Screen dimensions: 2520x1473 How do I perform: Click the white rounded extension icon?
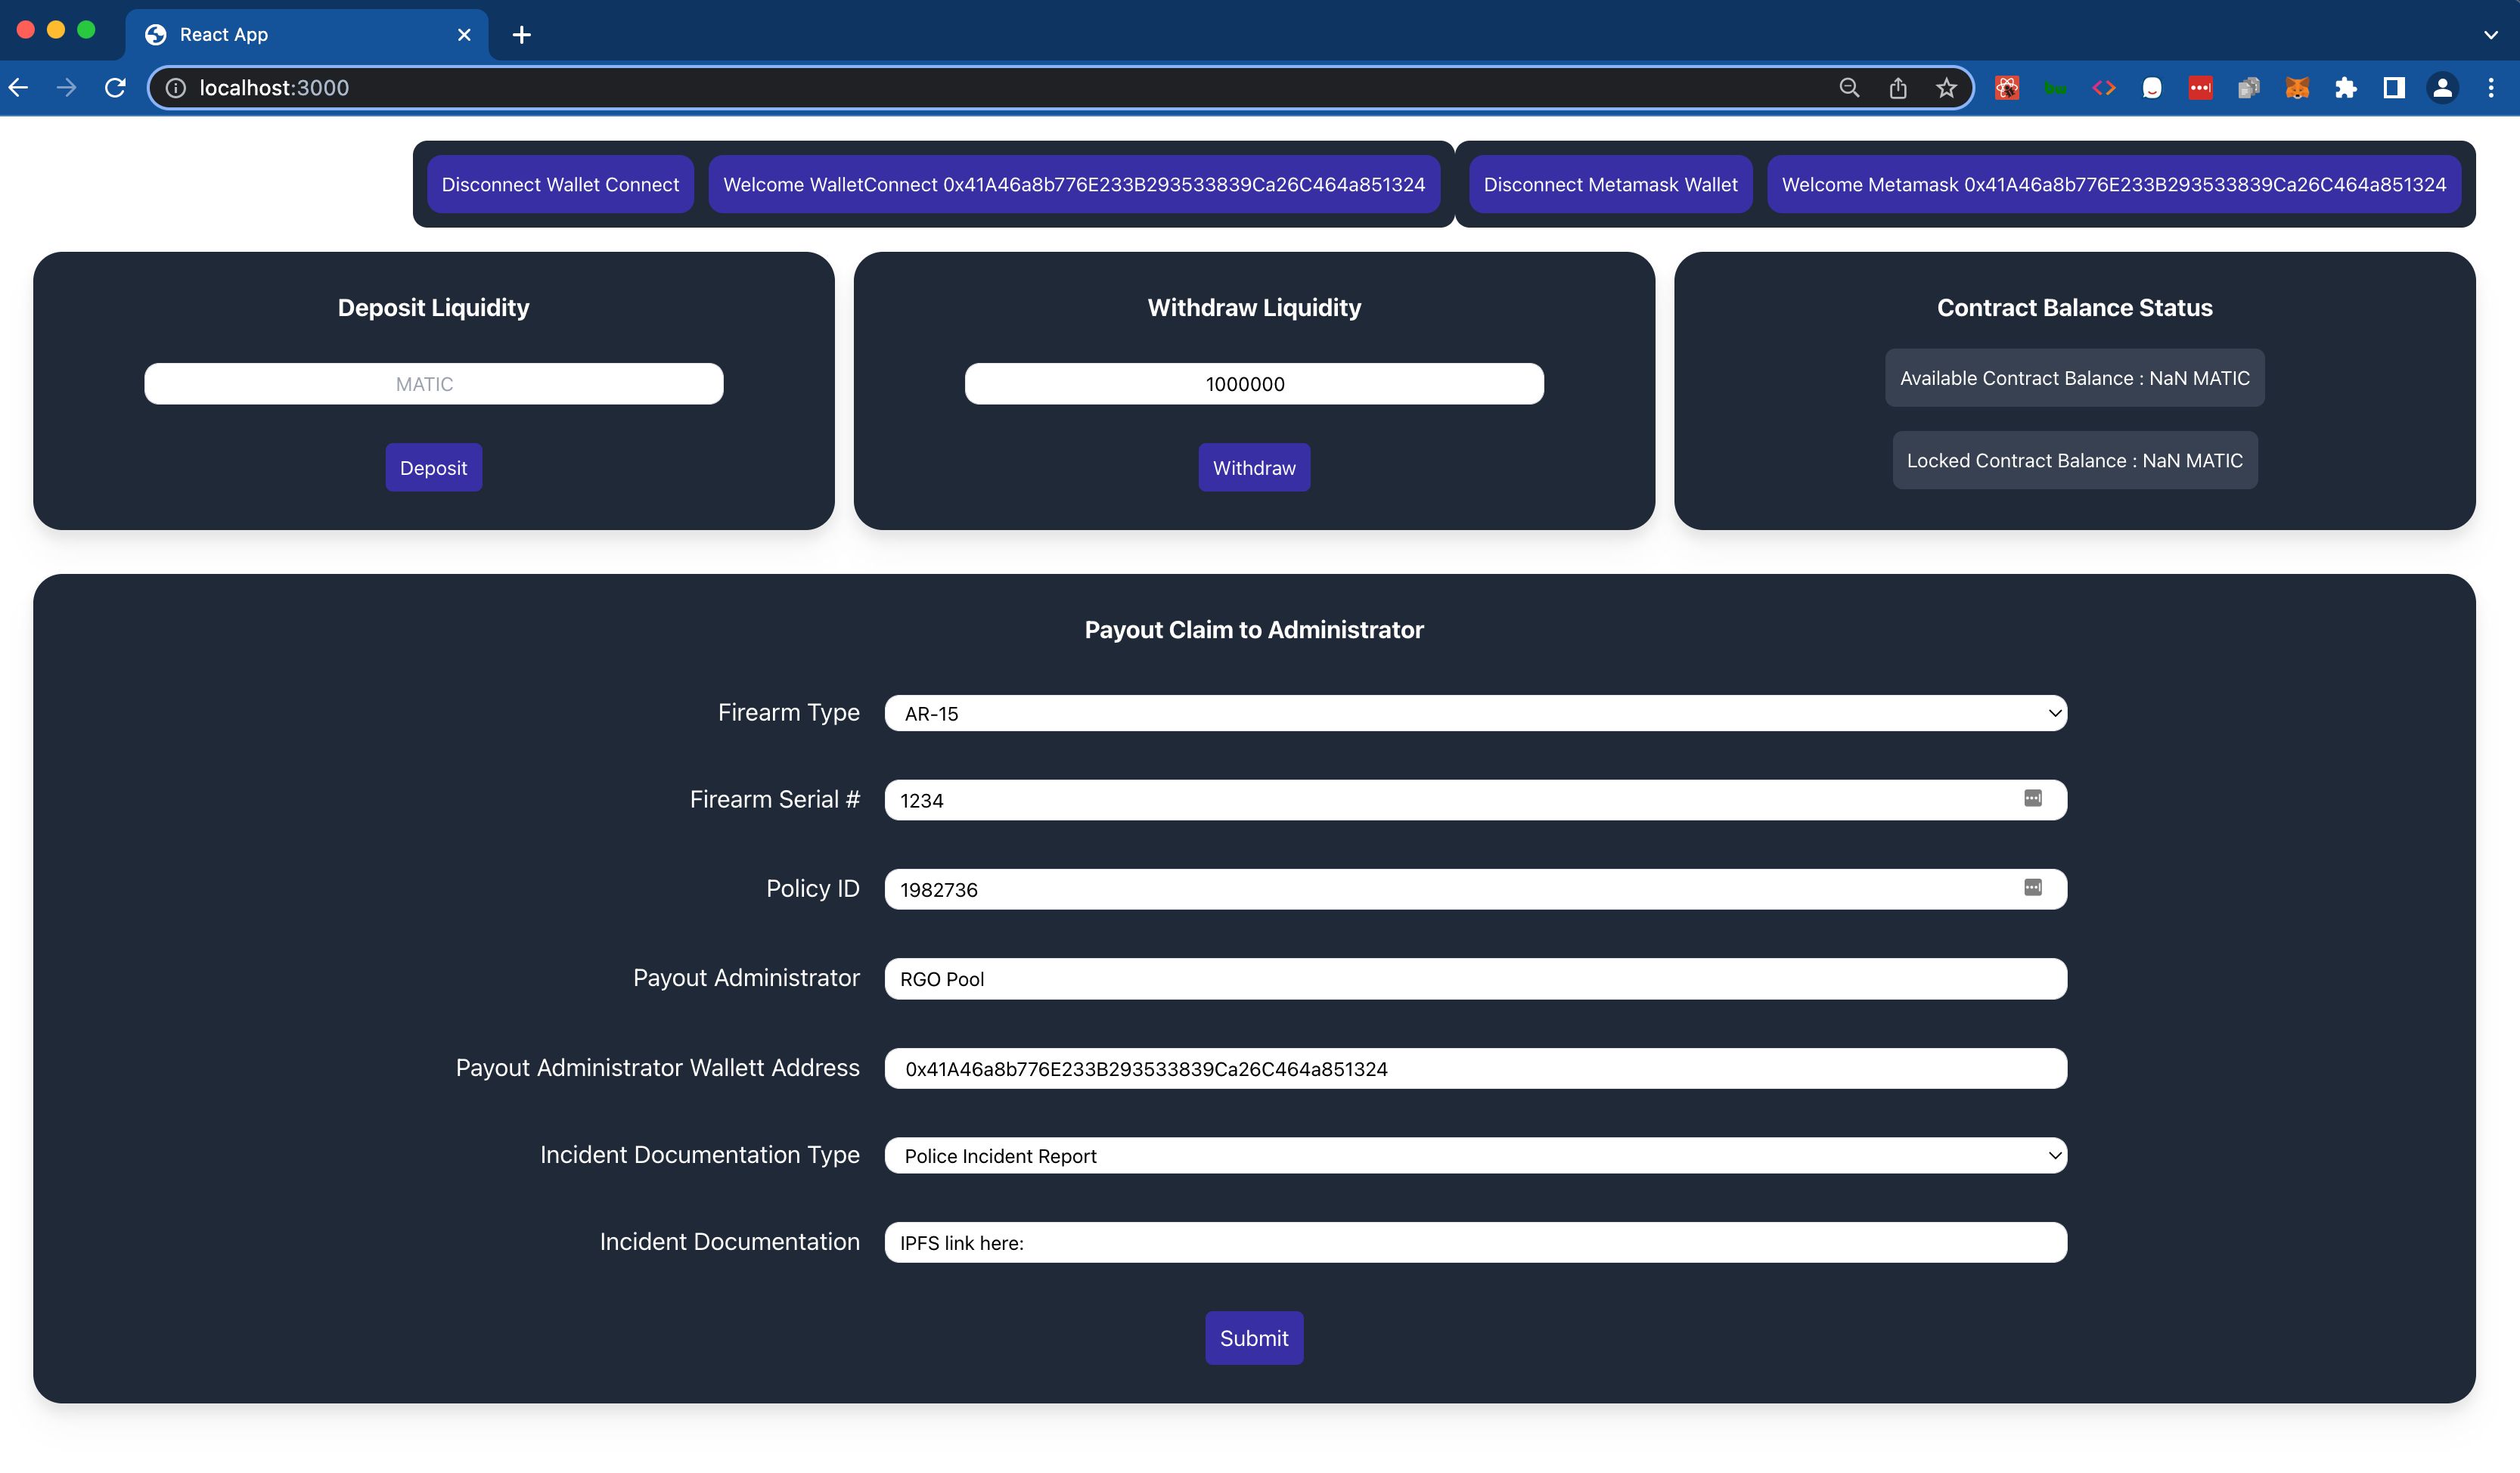(x=2152, y=88)
